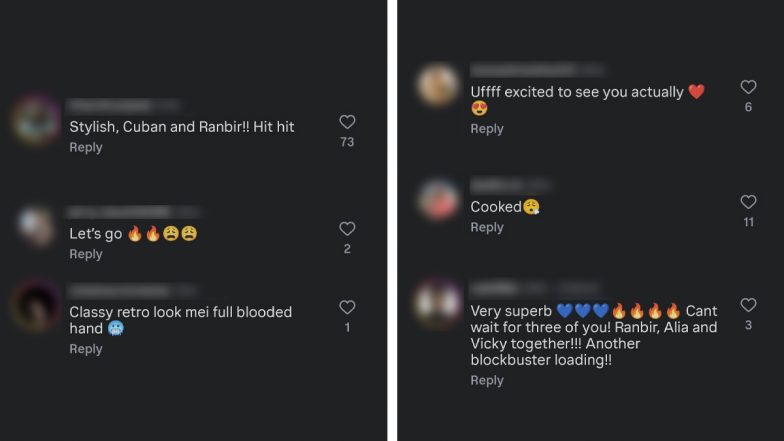Open avatar of 'Let's go' commenter
Image resolution: width=784 pixels, height=441 pixels.
[x=36, y=226]
